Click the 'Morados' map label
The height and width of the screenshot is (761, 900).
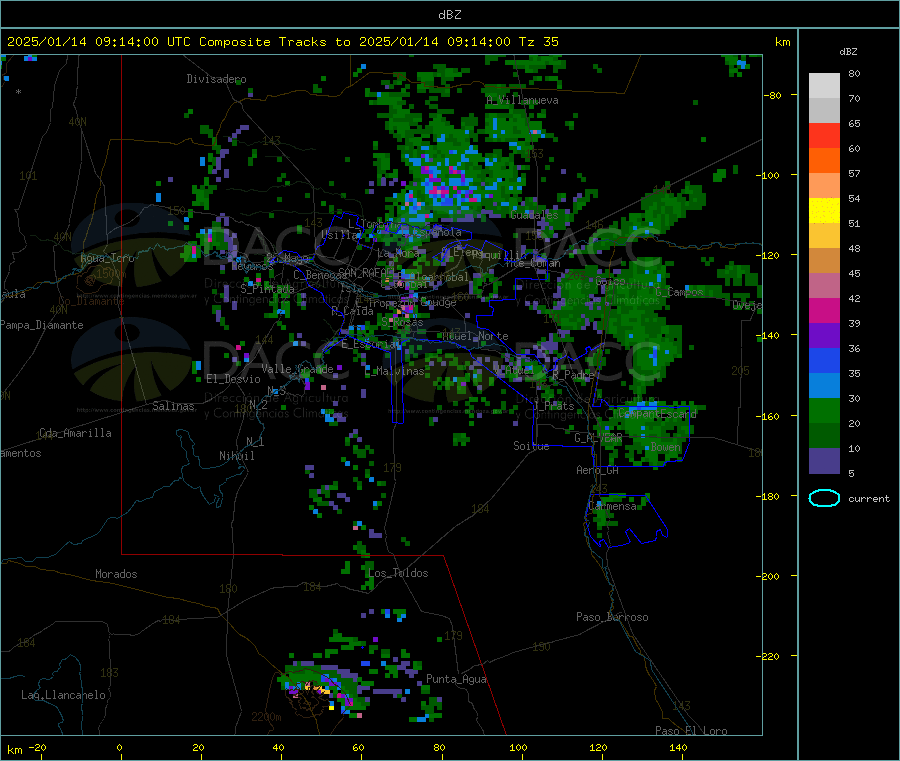tap(116, 574)
